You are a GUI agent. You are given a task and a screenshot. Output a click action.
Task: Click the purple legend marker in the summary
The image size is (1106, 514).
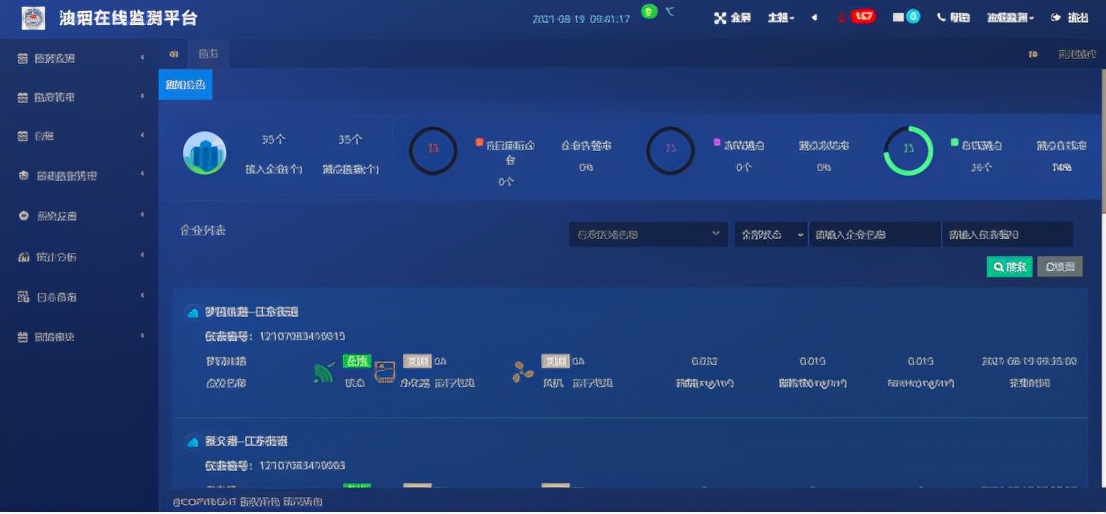pyautogui.click(x=717, y=142)
